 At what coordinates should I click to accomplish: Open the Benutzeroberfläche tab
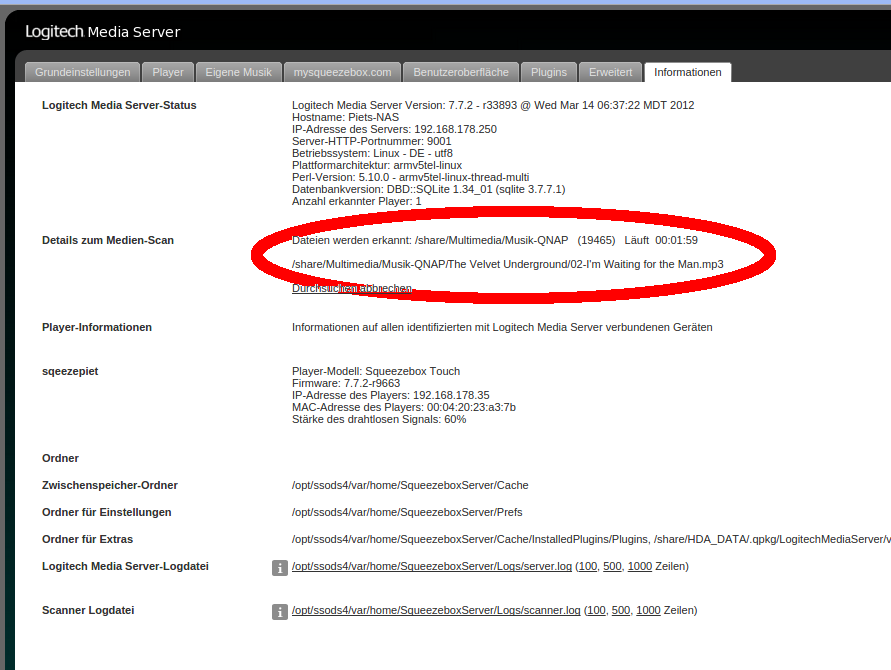coord(461,72)
